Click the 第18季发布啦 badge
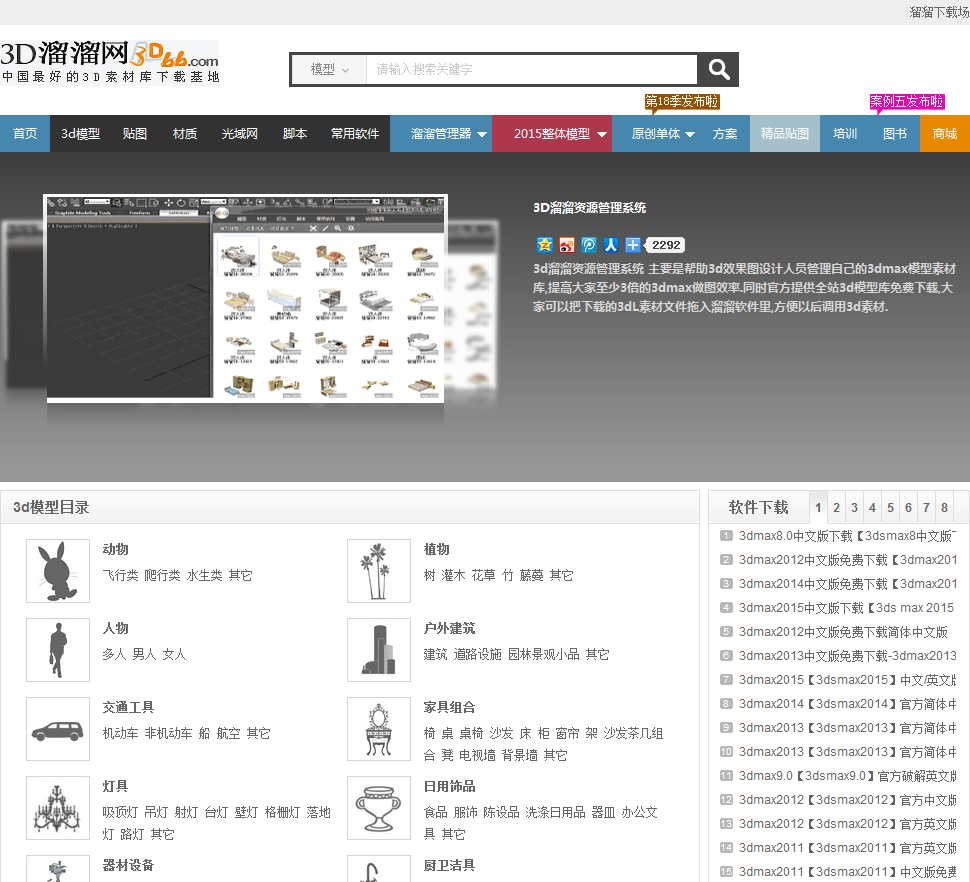This screenshot has height=882, width=970. click(682, 101)
